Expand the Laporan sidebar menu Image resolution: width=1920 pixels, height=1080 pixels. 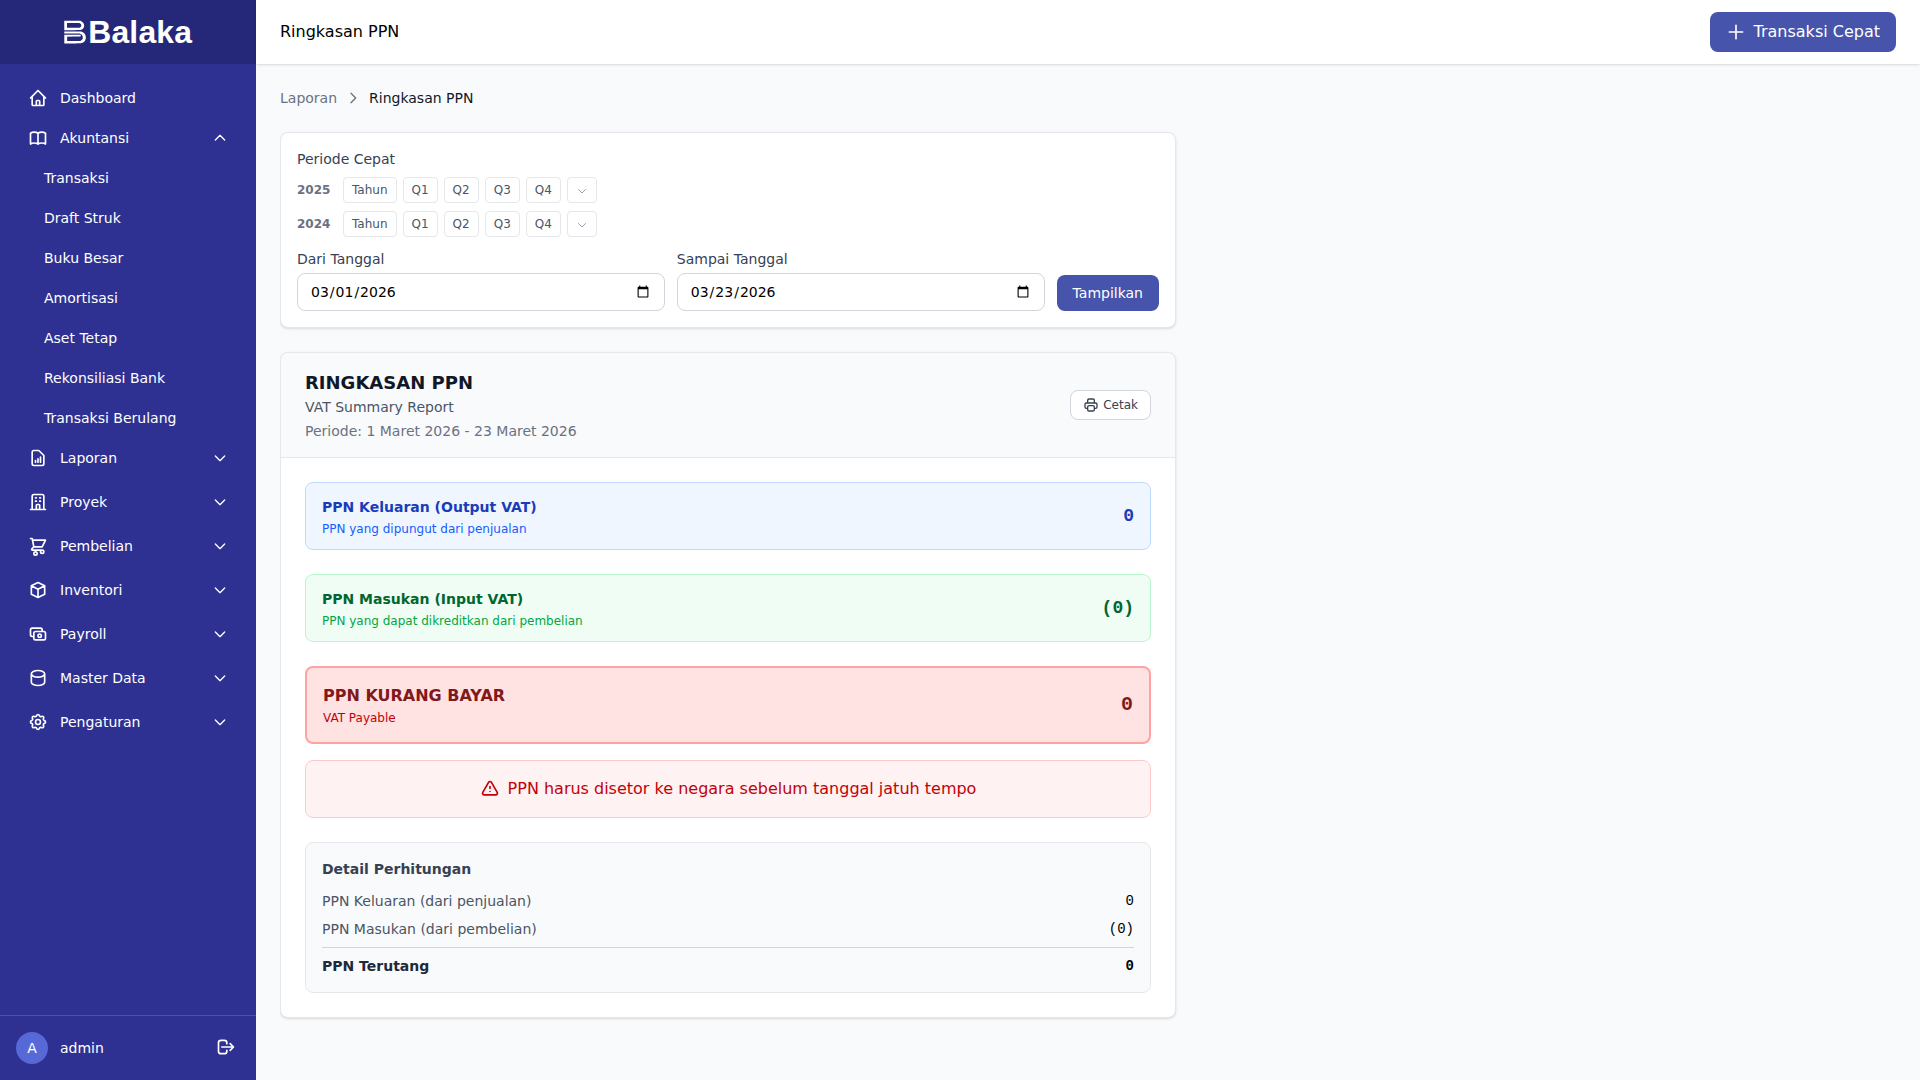[220, 458]
